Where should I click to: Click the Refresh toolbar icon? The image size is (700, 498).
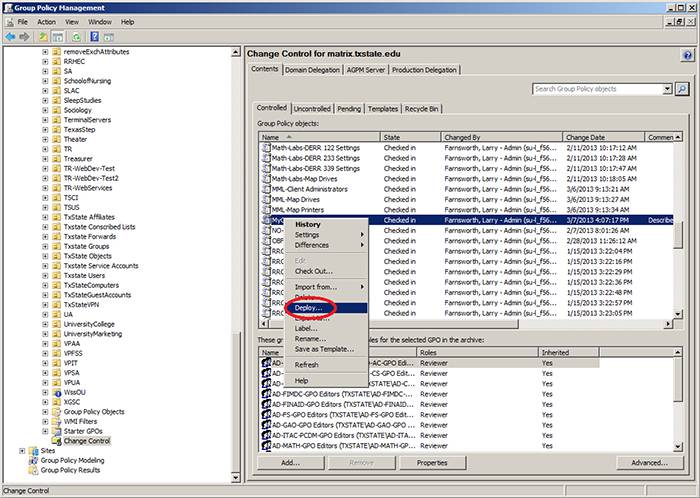(x=76, y=36)
